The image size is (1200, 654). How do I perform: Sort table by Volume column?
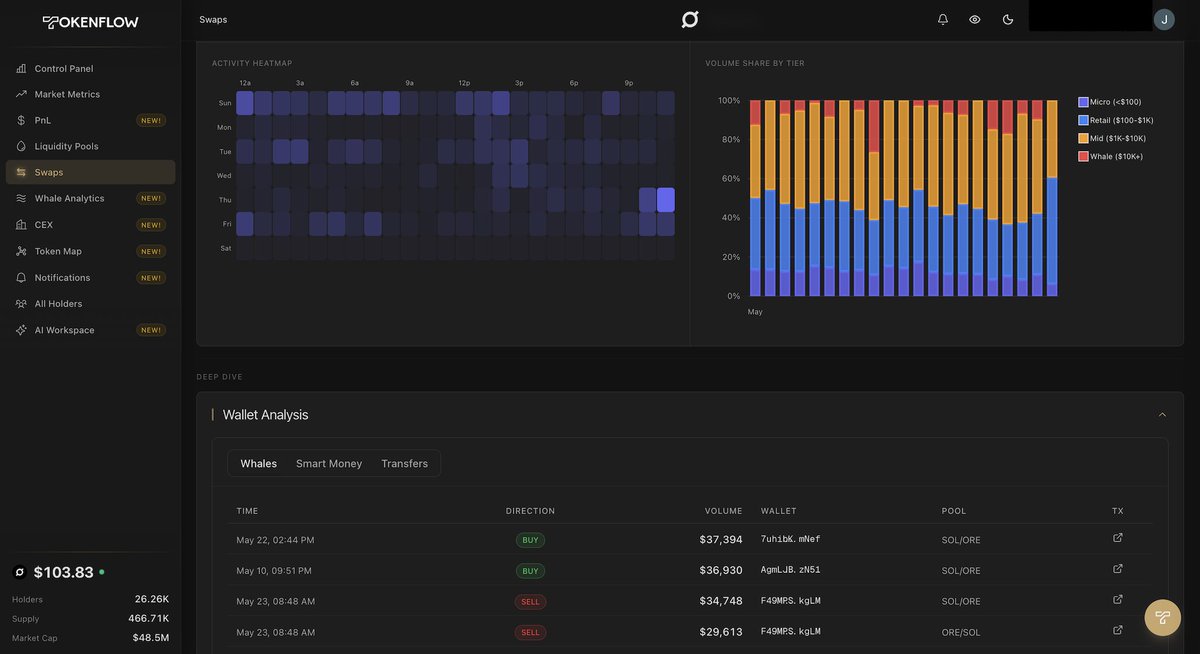click(x=724, y=511)
